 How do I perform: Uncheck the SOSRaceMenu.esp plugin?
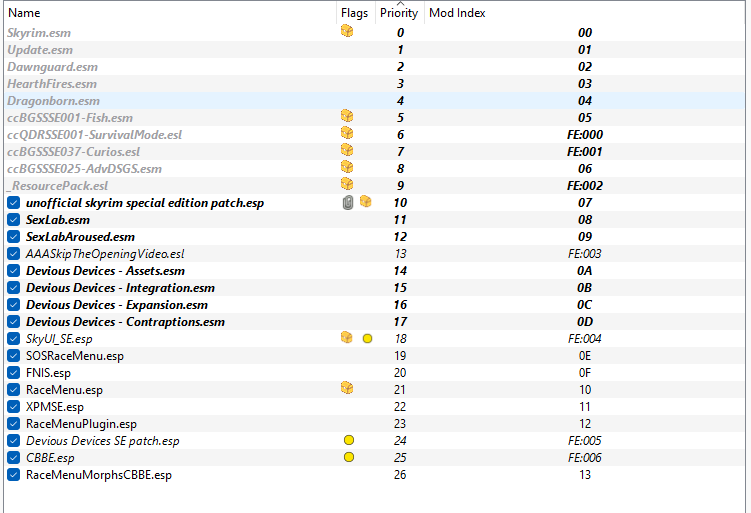point(14,356)
